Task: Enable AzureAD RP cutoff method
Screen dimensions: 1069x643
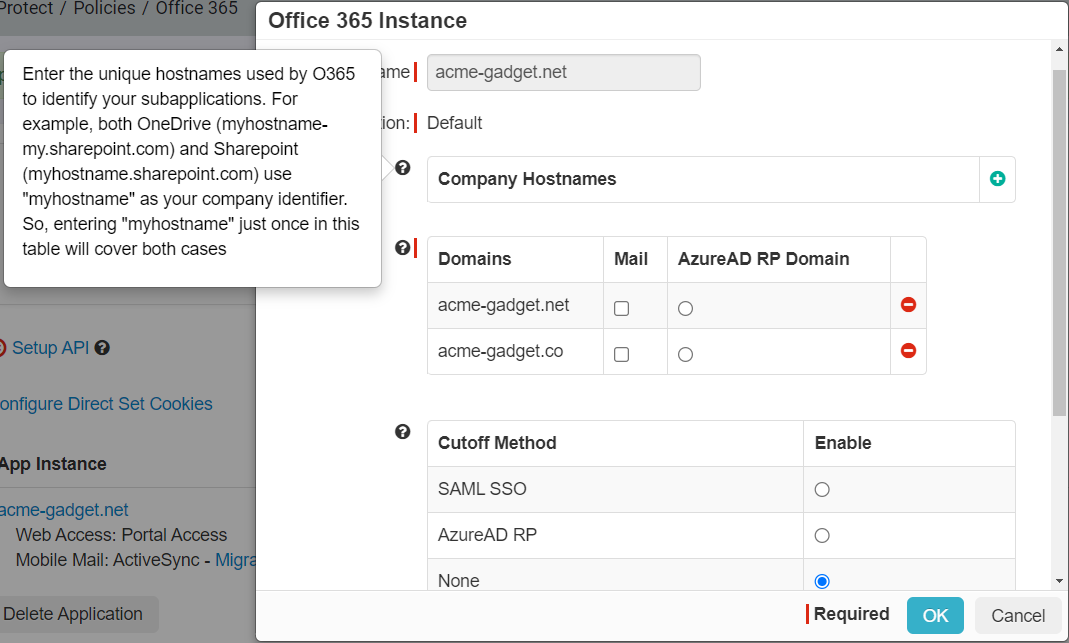Action: point(822,535)
